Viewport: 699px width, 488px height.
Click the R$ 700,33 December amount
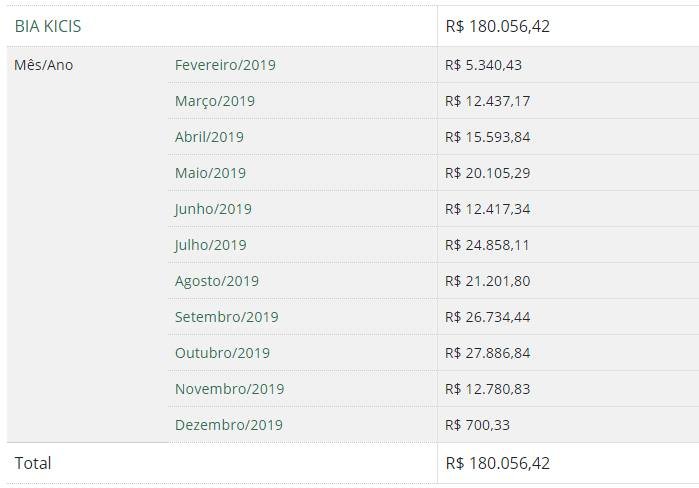tap(477, 425)
